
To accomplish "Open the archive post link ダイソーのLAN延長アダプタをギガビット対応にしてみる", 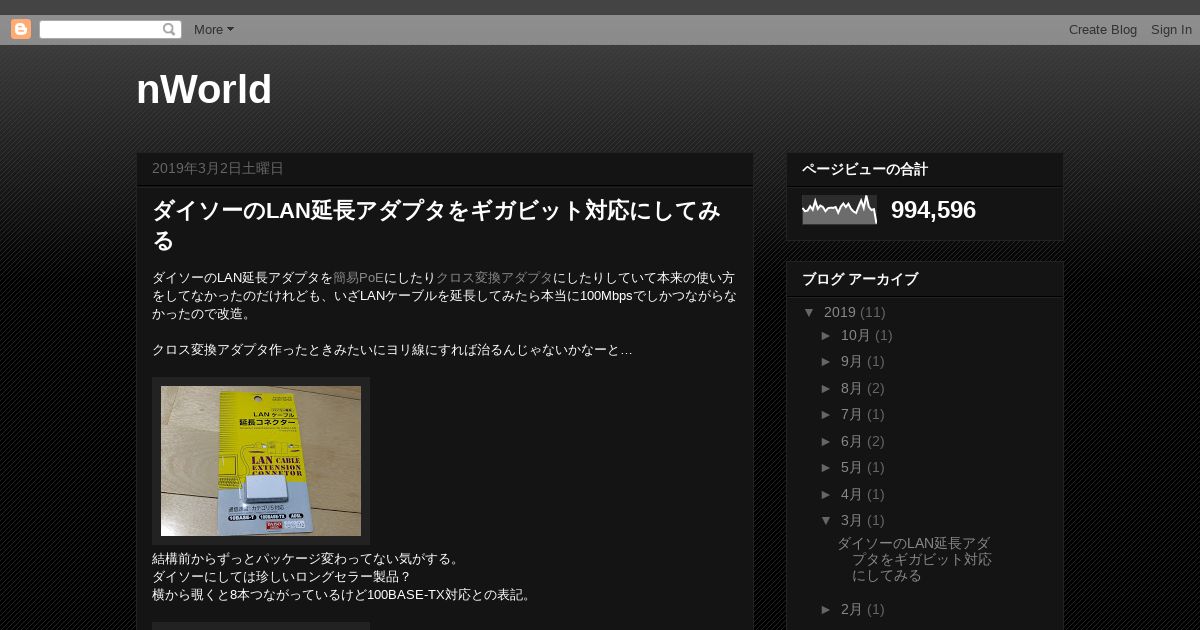I will (914, 559).
